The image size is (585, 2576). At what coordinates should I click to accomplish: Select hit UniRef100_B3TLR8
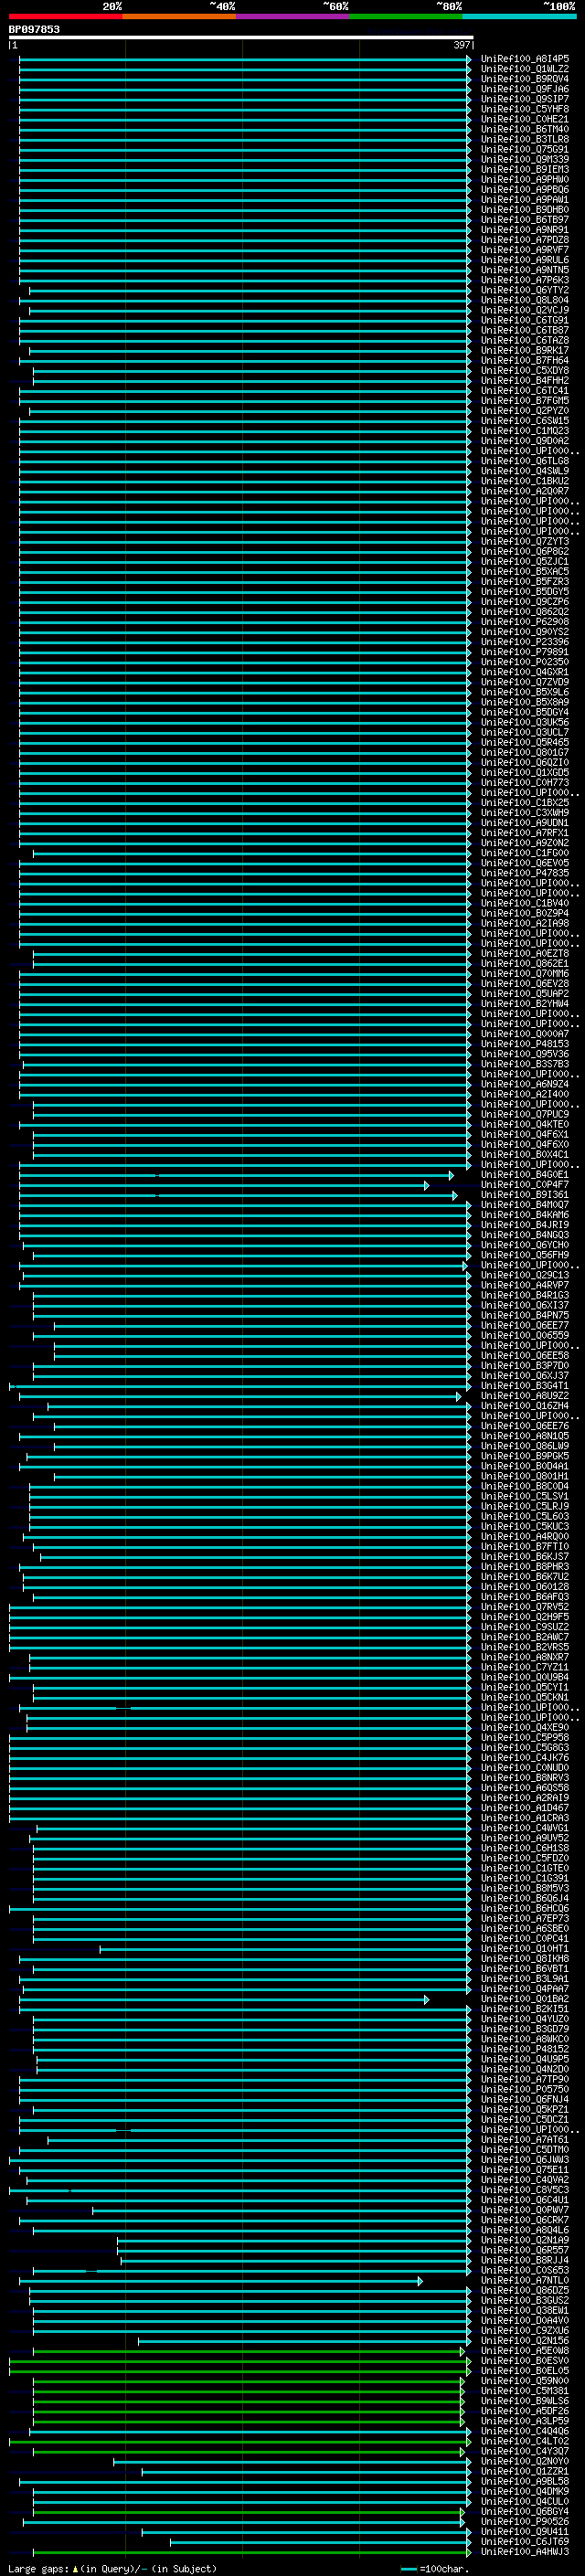[525, 139]
